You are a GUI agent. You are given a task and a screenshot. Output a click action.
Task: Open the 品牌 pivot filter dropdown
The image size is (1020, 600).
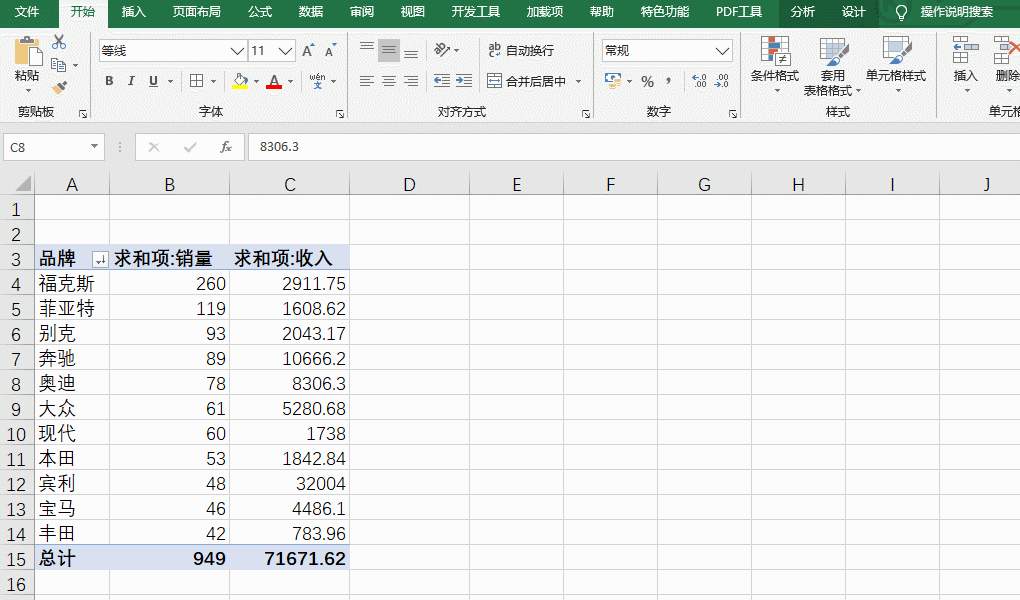tap(100, 260)
